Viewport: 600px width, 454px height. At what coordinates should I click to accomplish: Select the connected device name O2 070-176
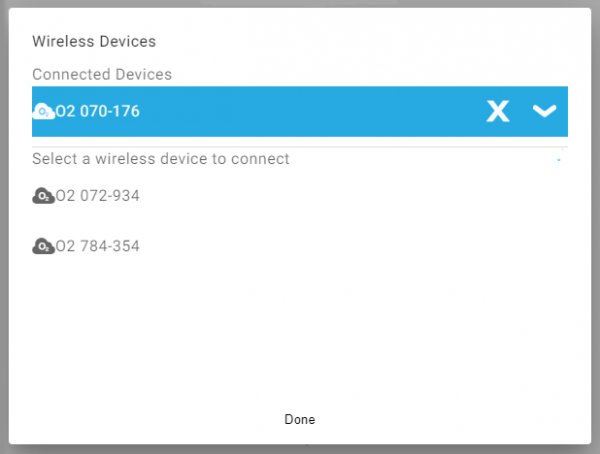click(x=97, y=111)
